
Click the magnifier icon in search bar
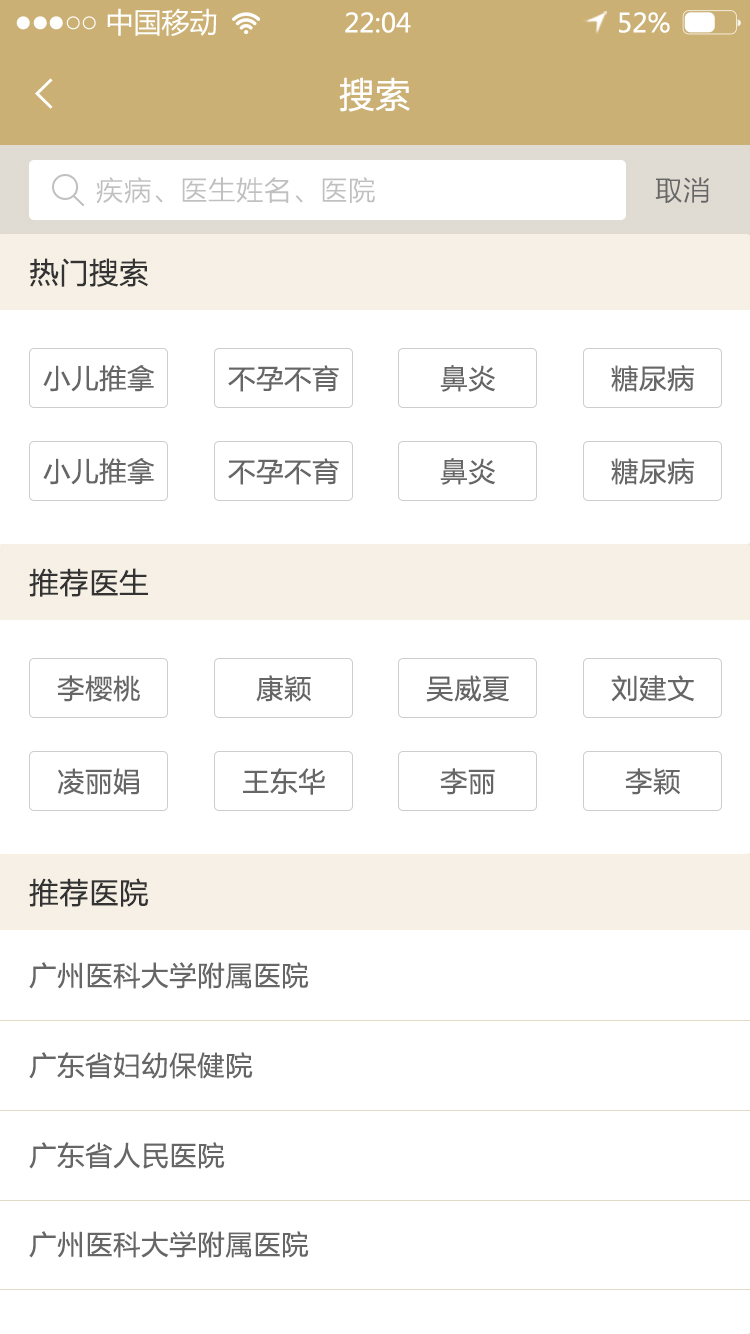pyautogui.click(x=67, y=189)
